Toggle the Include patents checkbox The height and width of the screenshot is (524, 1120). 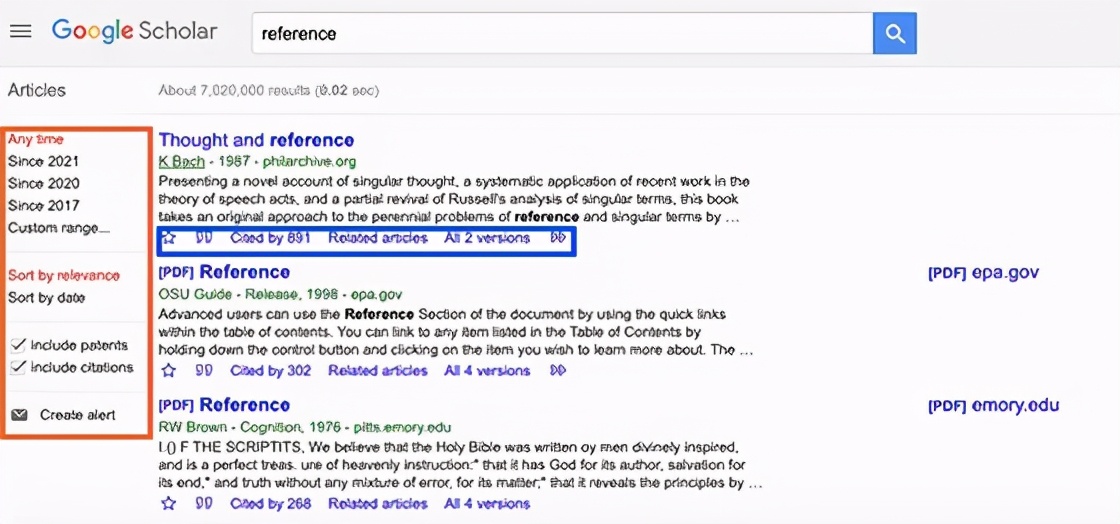coord(19,346)
